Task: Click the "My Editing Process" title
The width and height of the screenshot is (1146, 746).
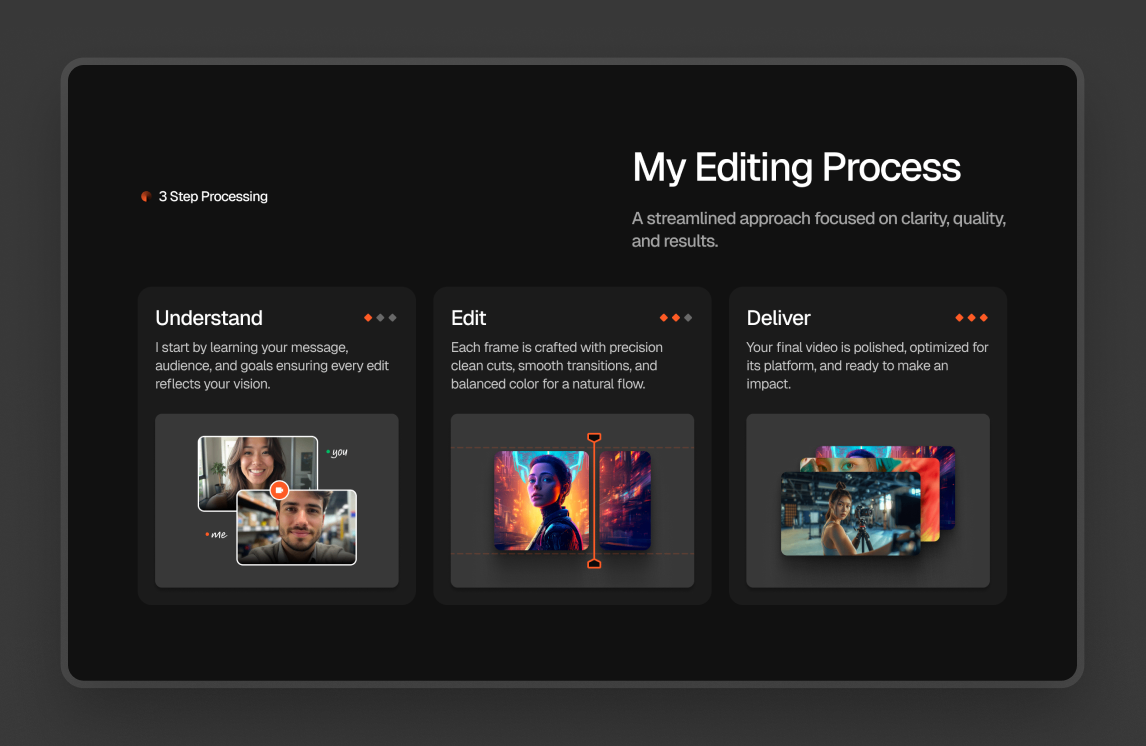Action: [796, 167]
